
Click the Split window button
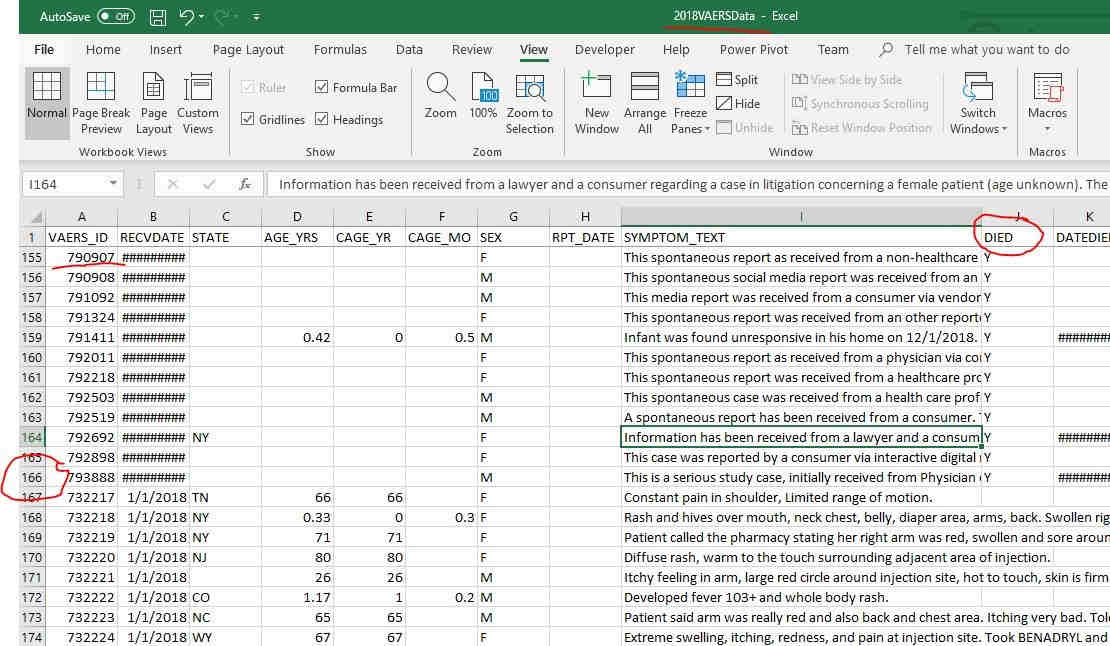737,80
